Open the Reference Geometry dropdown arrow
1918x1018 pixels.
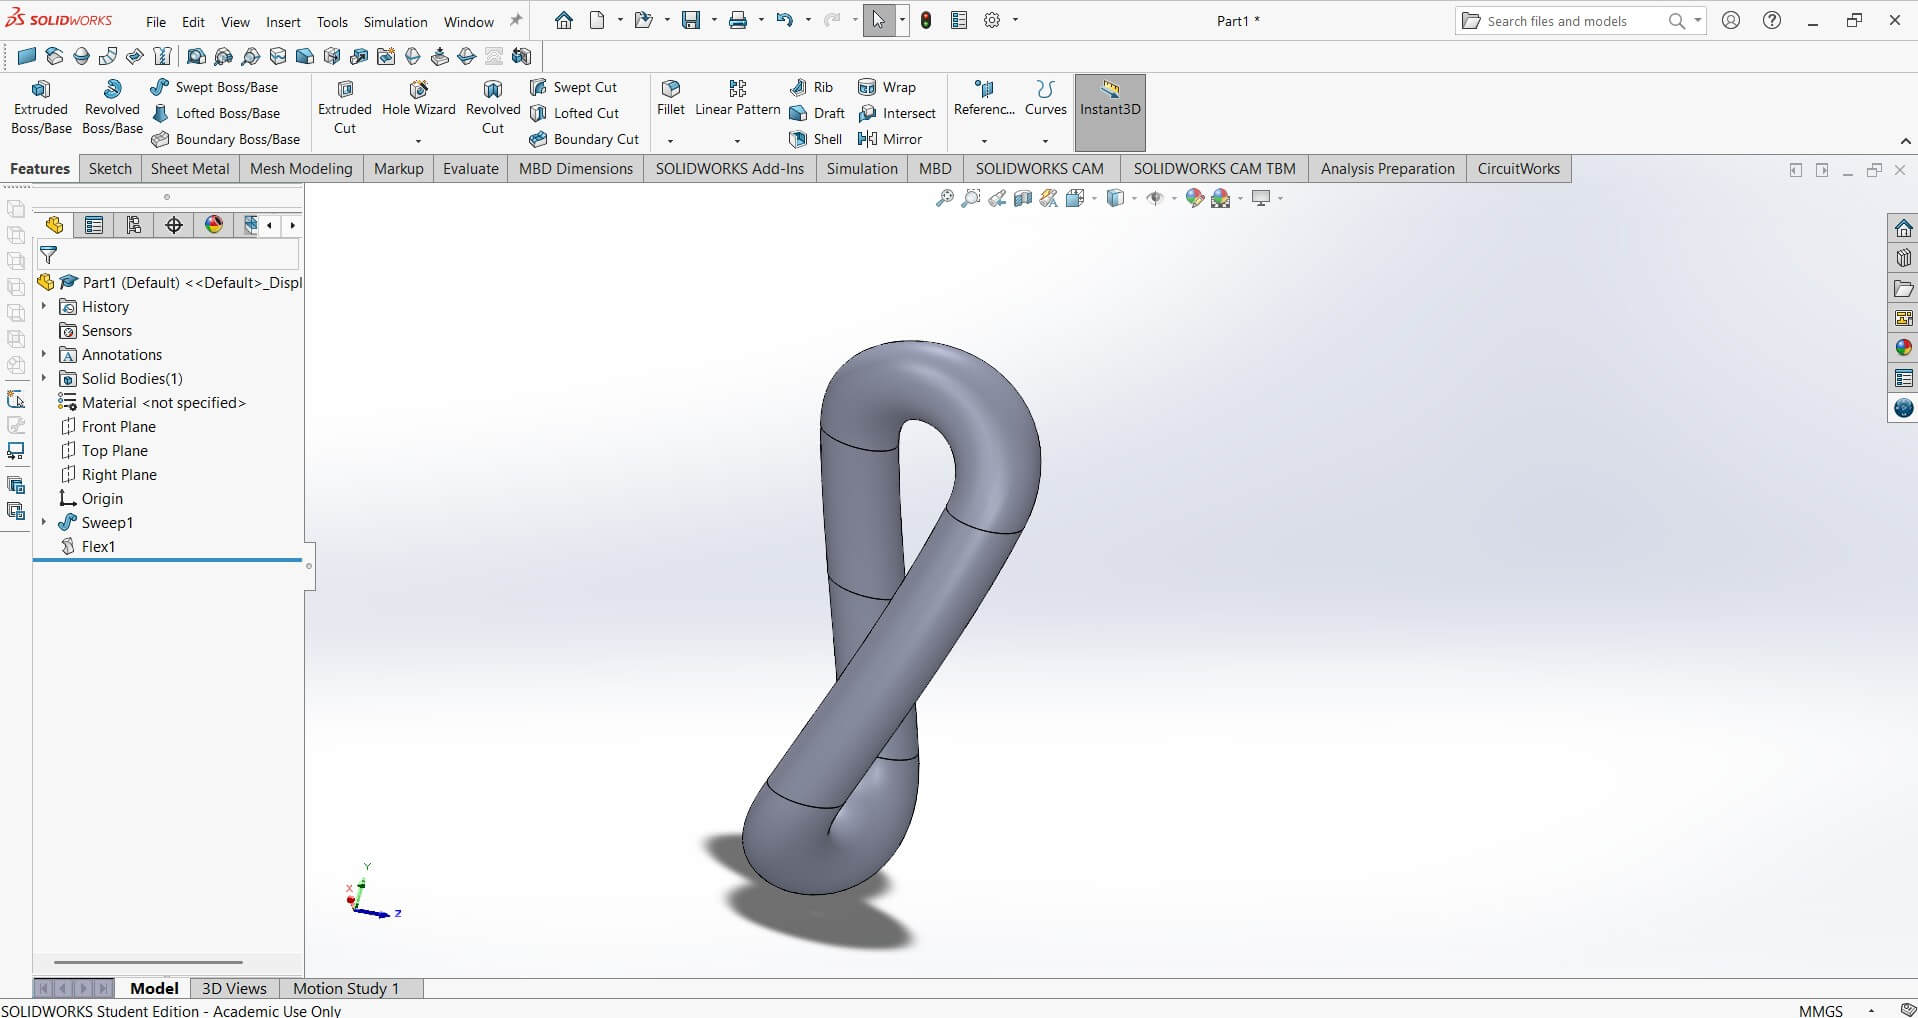[984, 141]
